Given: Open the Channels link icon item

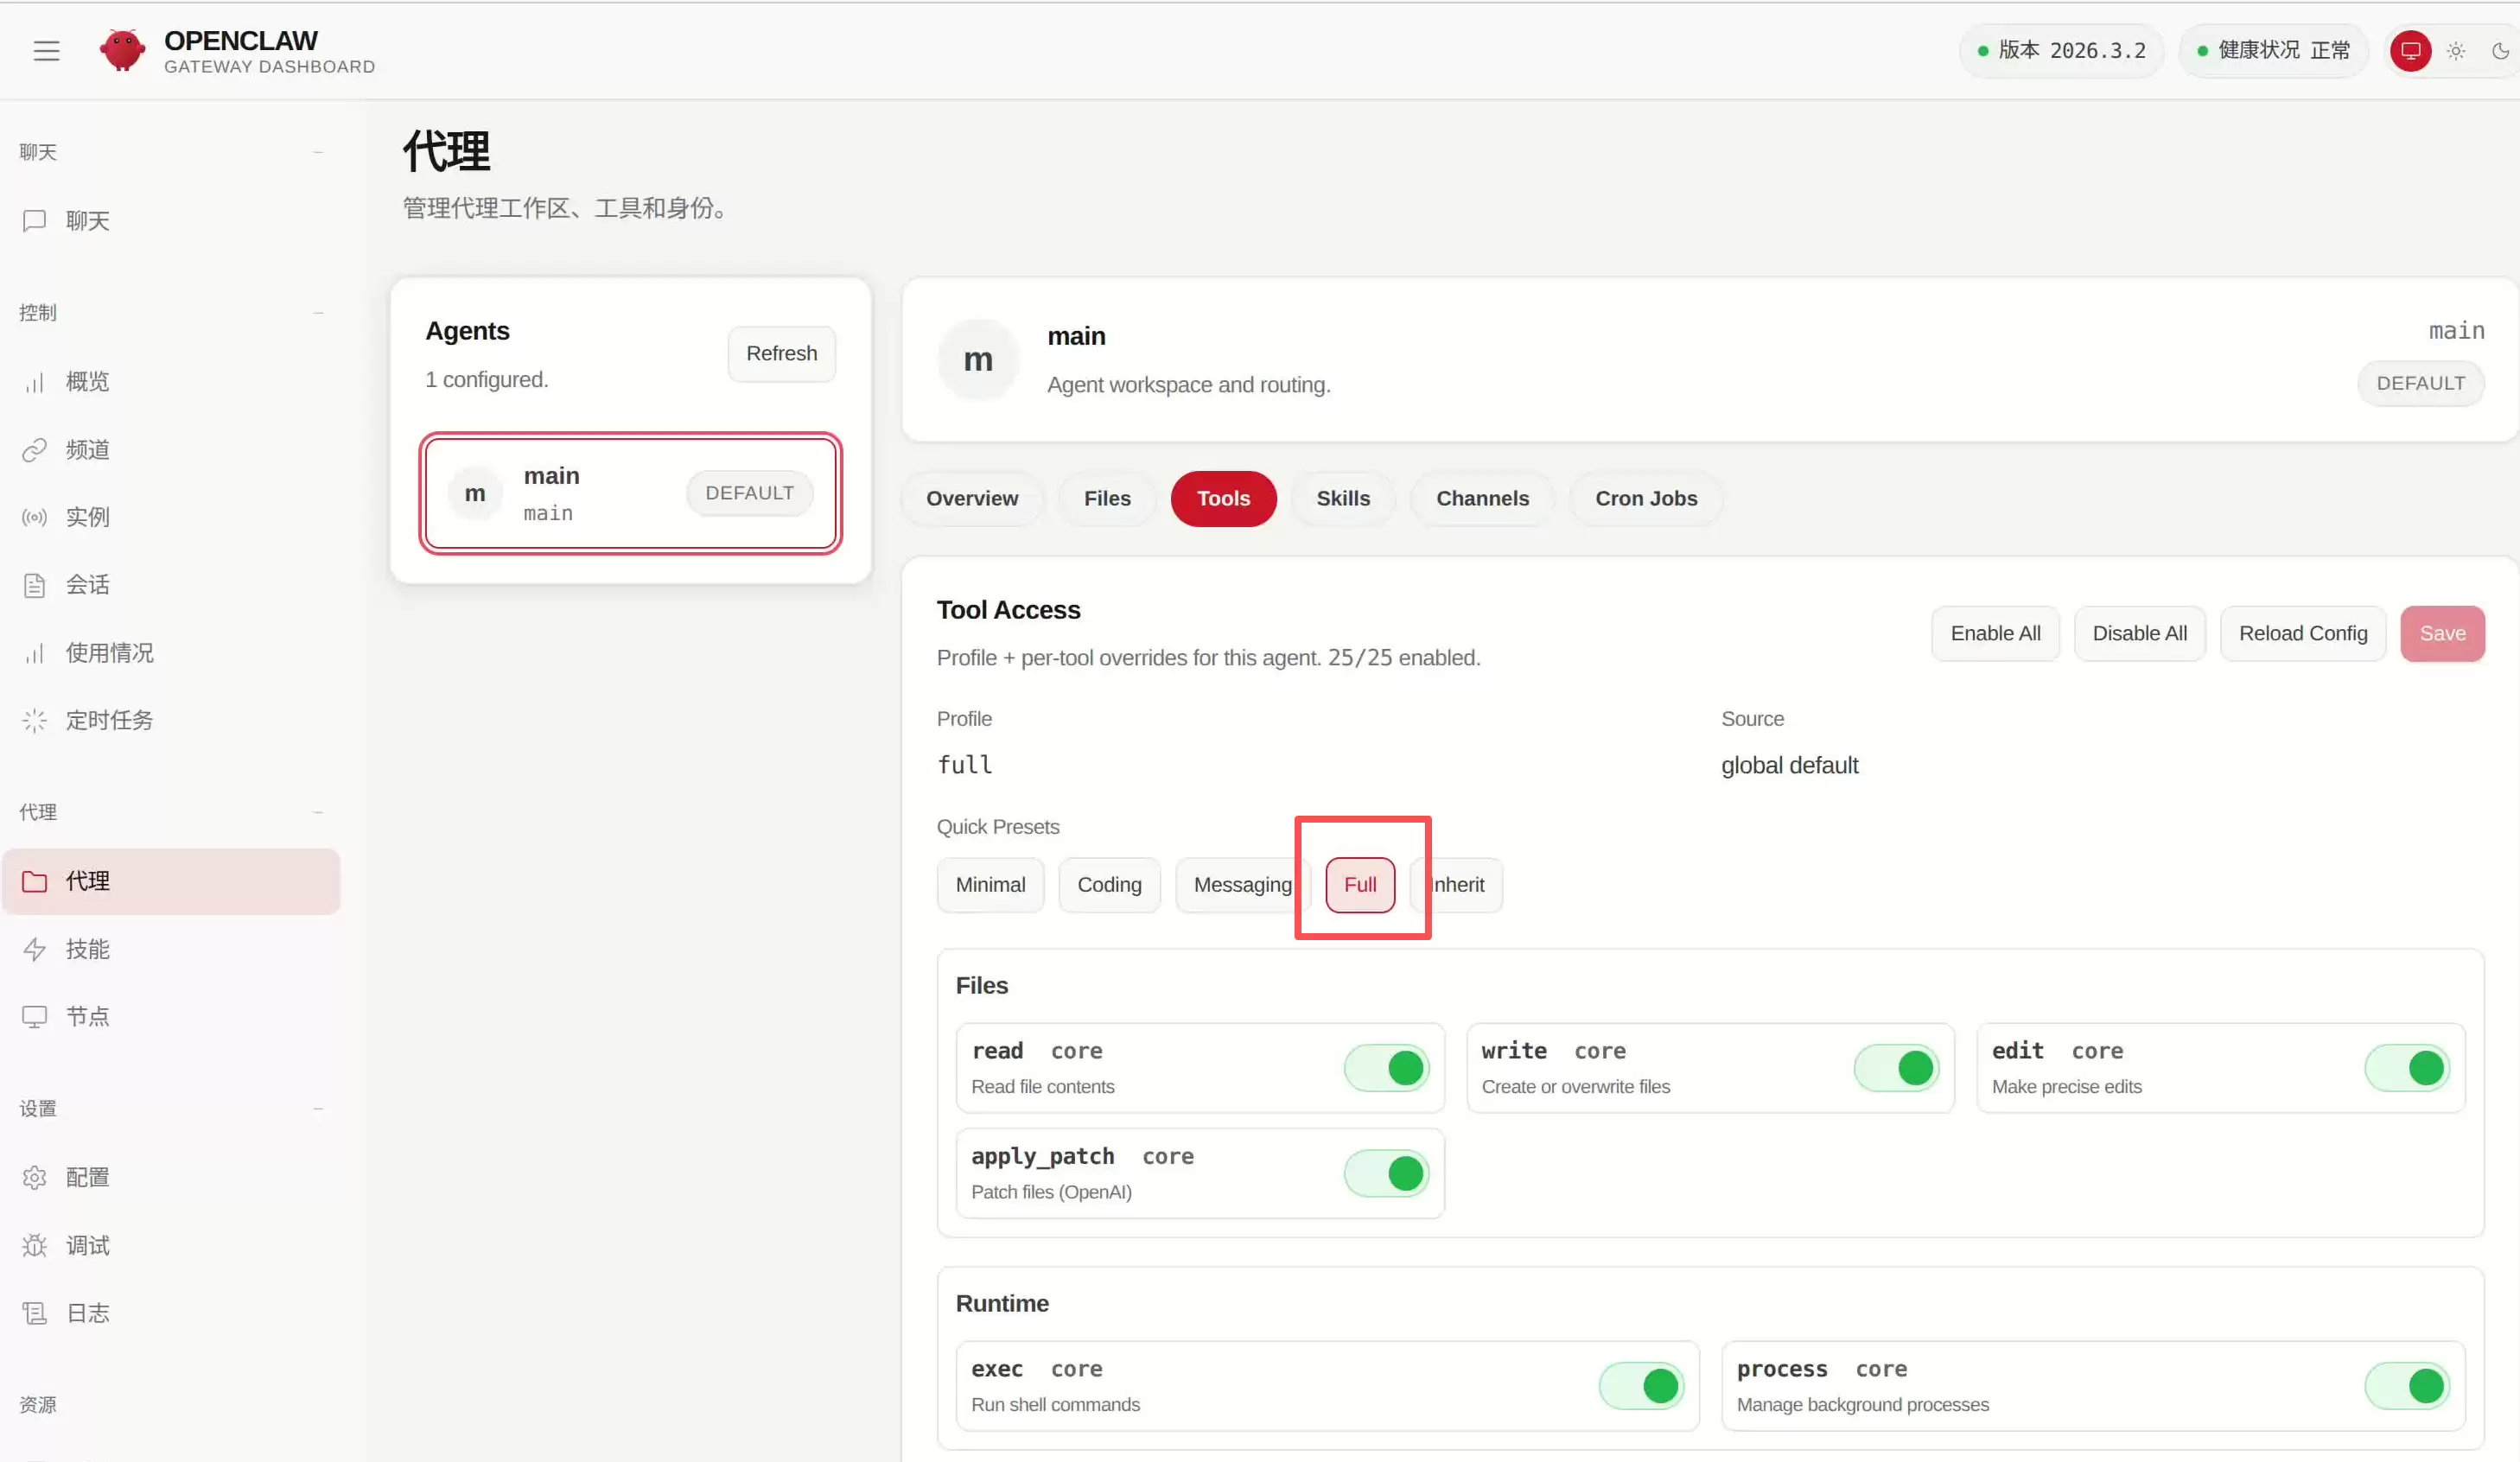Looking at the screenshot, I should [x=34, y=450].
